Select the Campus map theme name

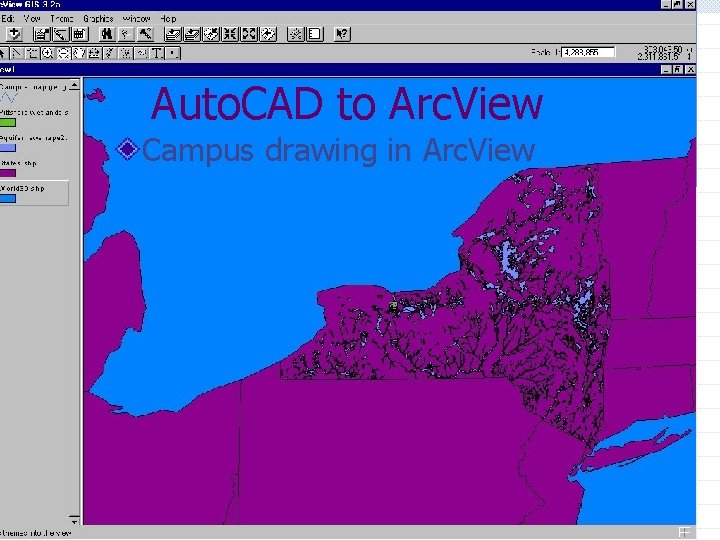pos(33,87)
